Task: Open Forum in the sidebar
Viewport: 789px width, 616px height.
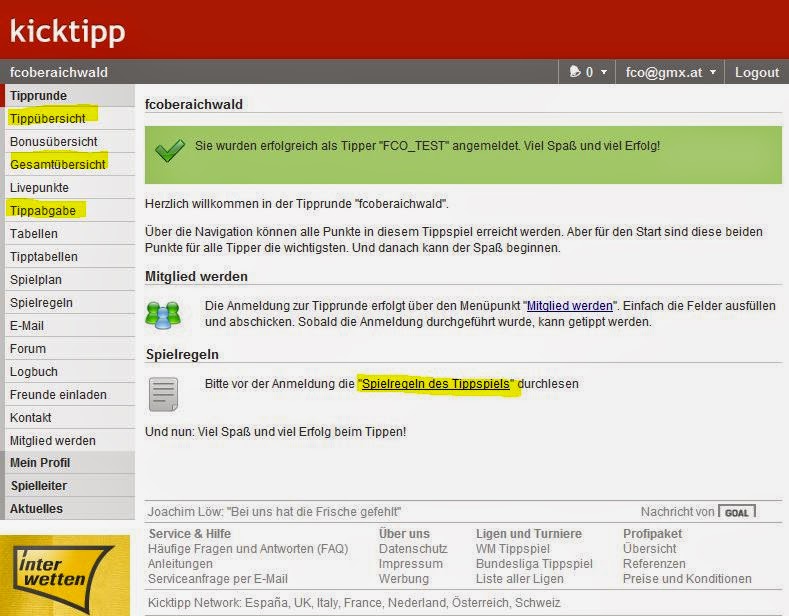Action: click(x=69, y=349)
